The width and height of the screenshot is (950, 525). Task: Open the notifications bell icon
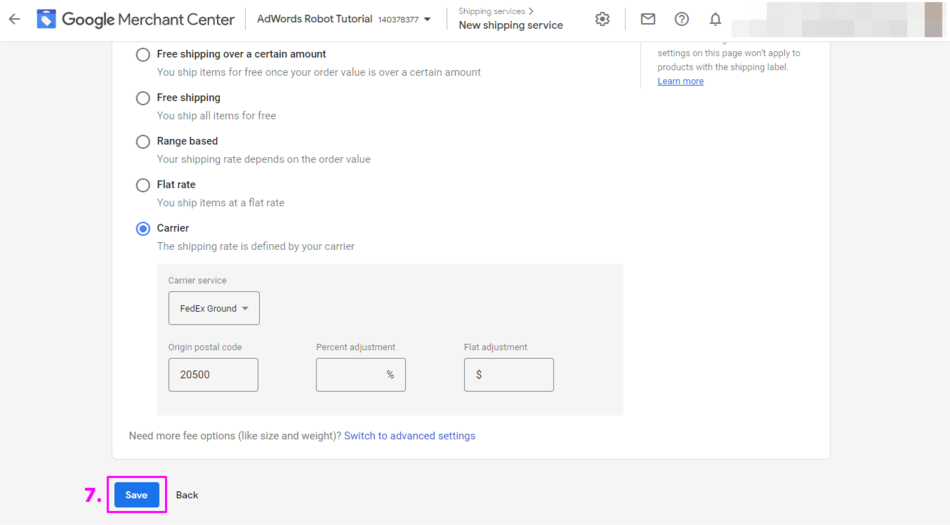(715, 19)
